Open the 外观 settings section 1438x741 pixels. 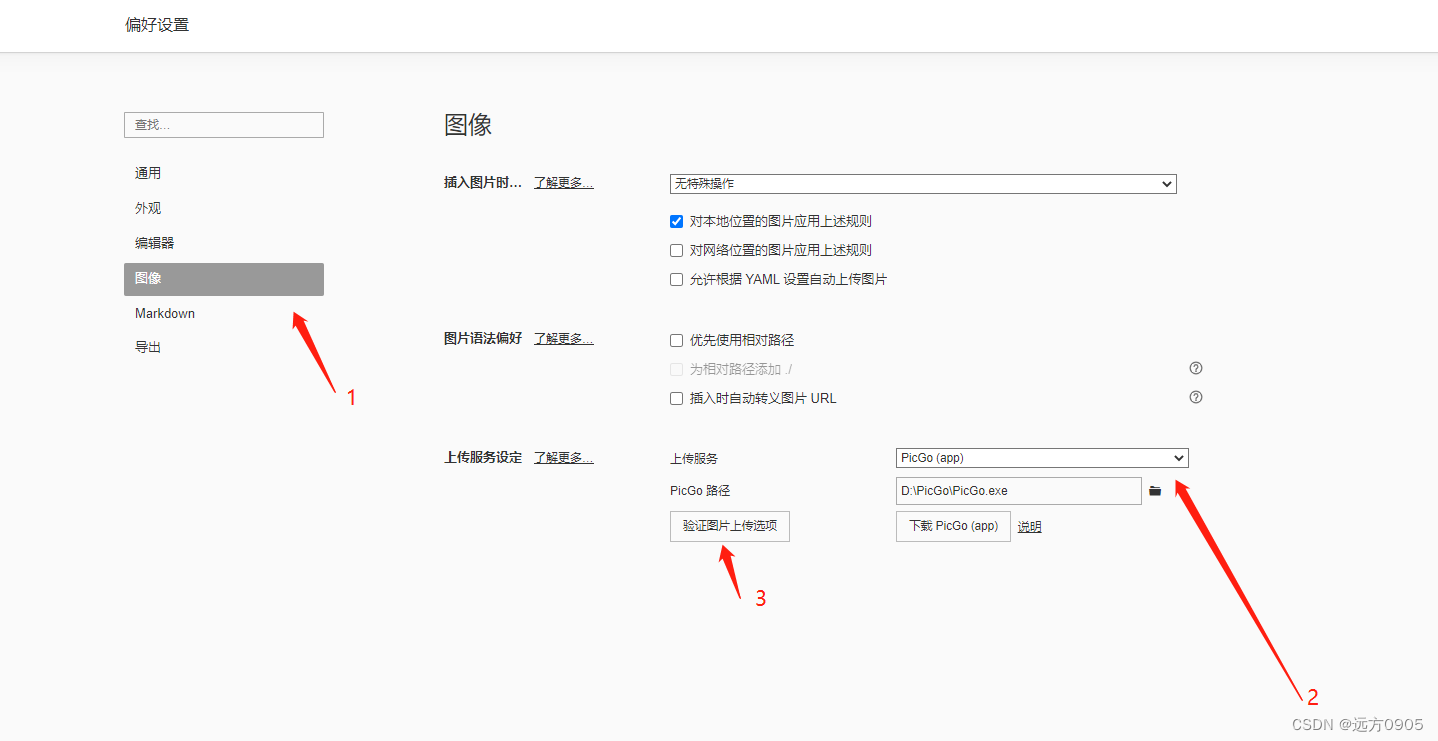(224, 208)
